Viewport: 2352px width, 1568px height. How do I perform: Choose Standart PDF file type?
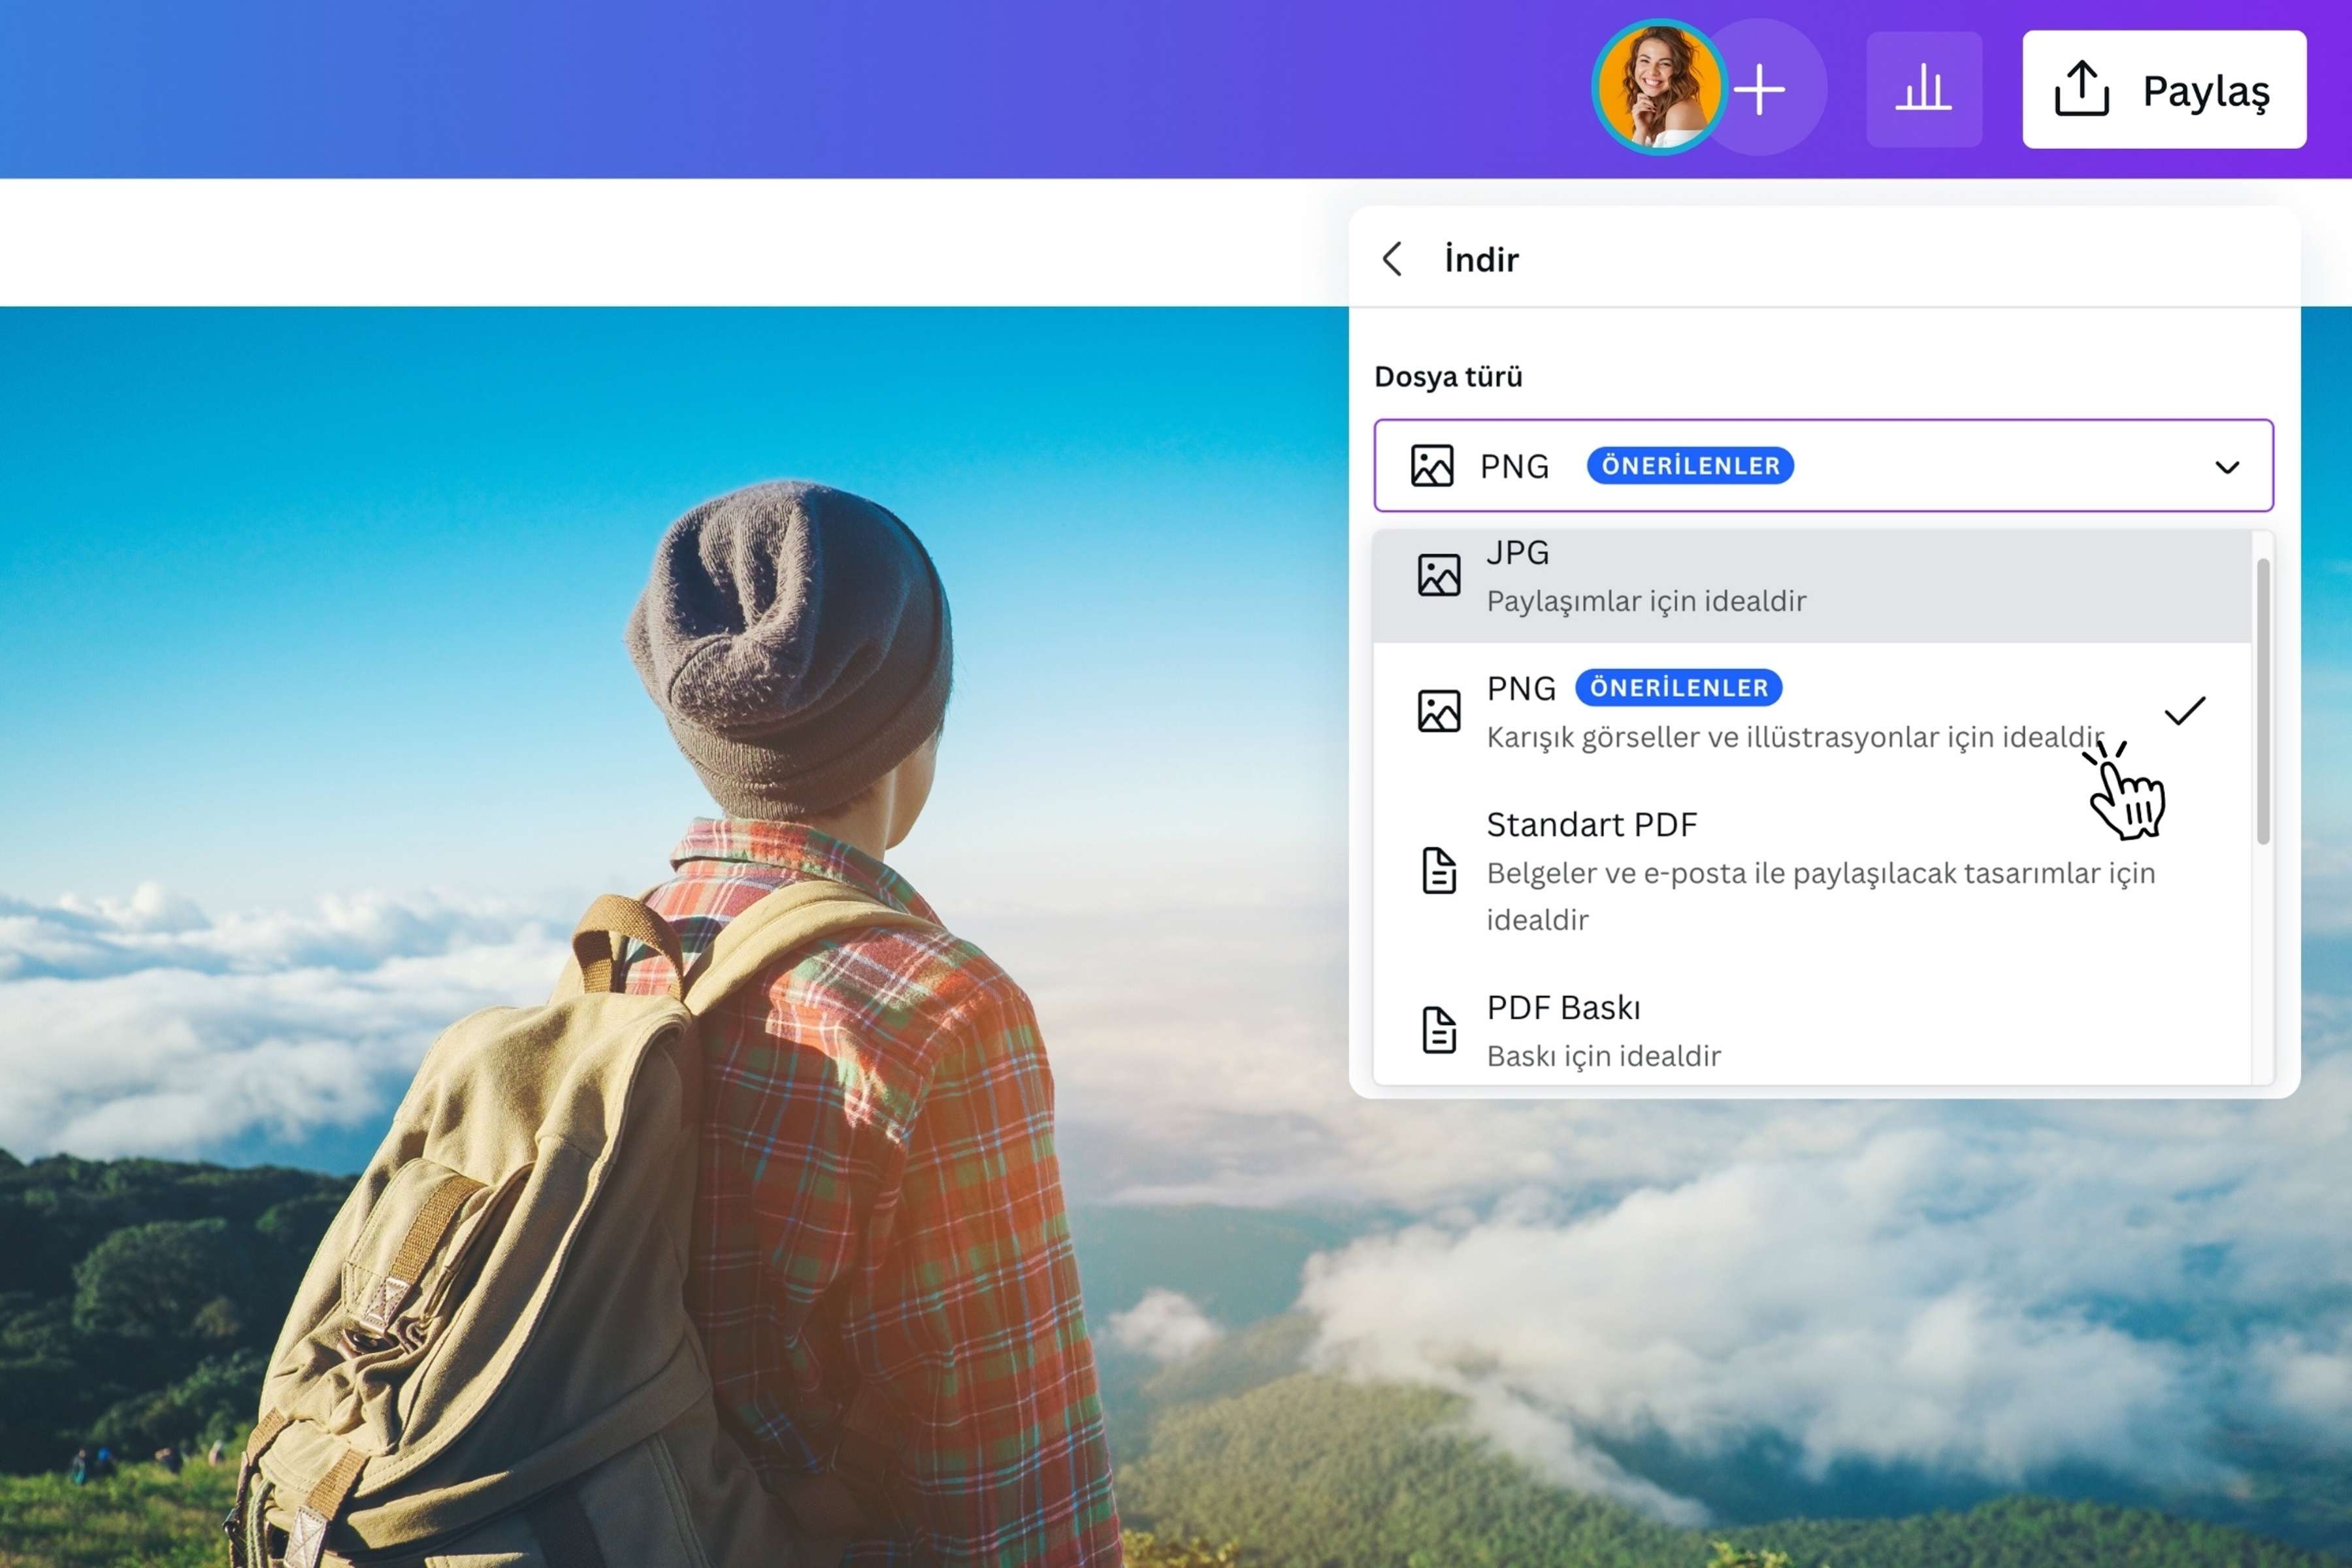coord(1811,870)
